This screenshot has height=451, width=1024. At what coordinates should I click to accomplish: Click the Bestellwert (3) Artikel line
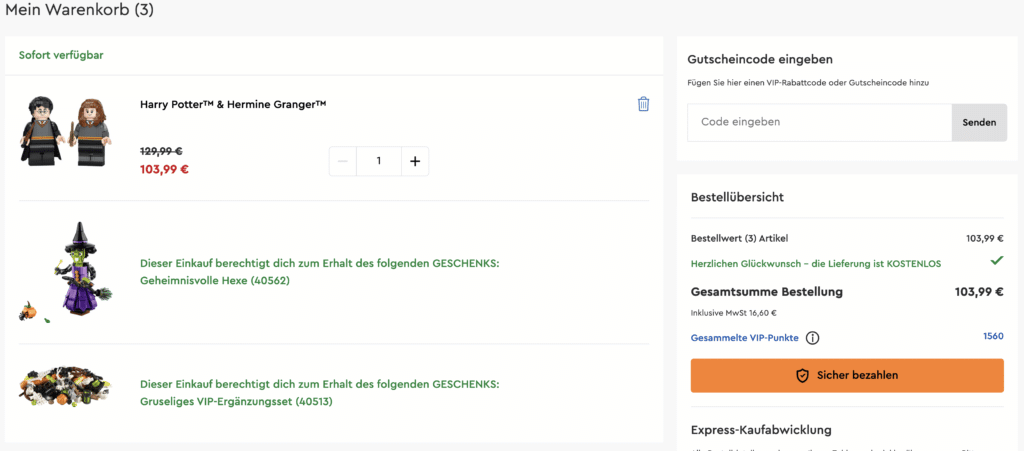[847, 238]
